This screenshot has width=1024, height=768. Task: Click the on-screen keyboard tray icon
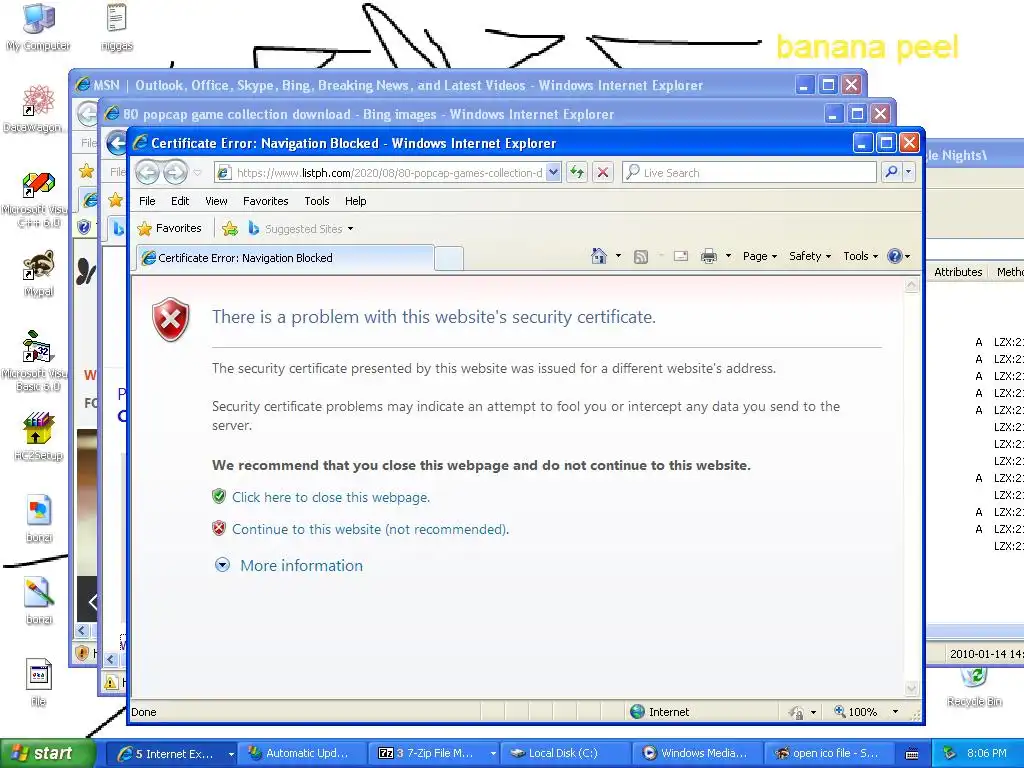(912, 754)
